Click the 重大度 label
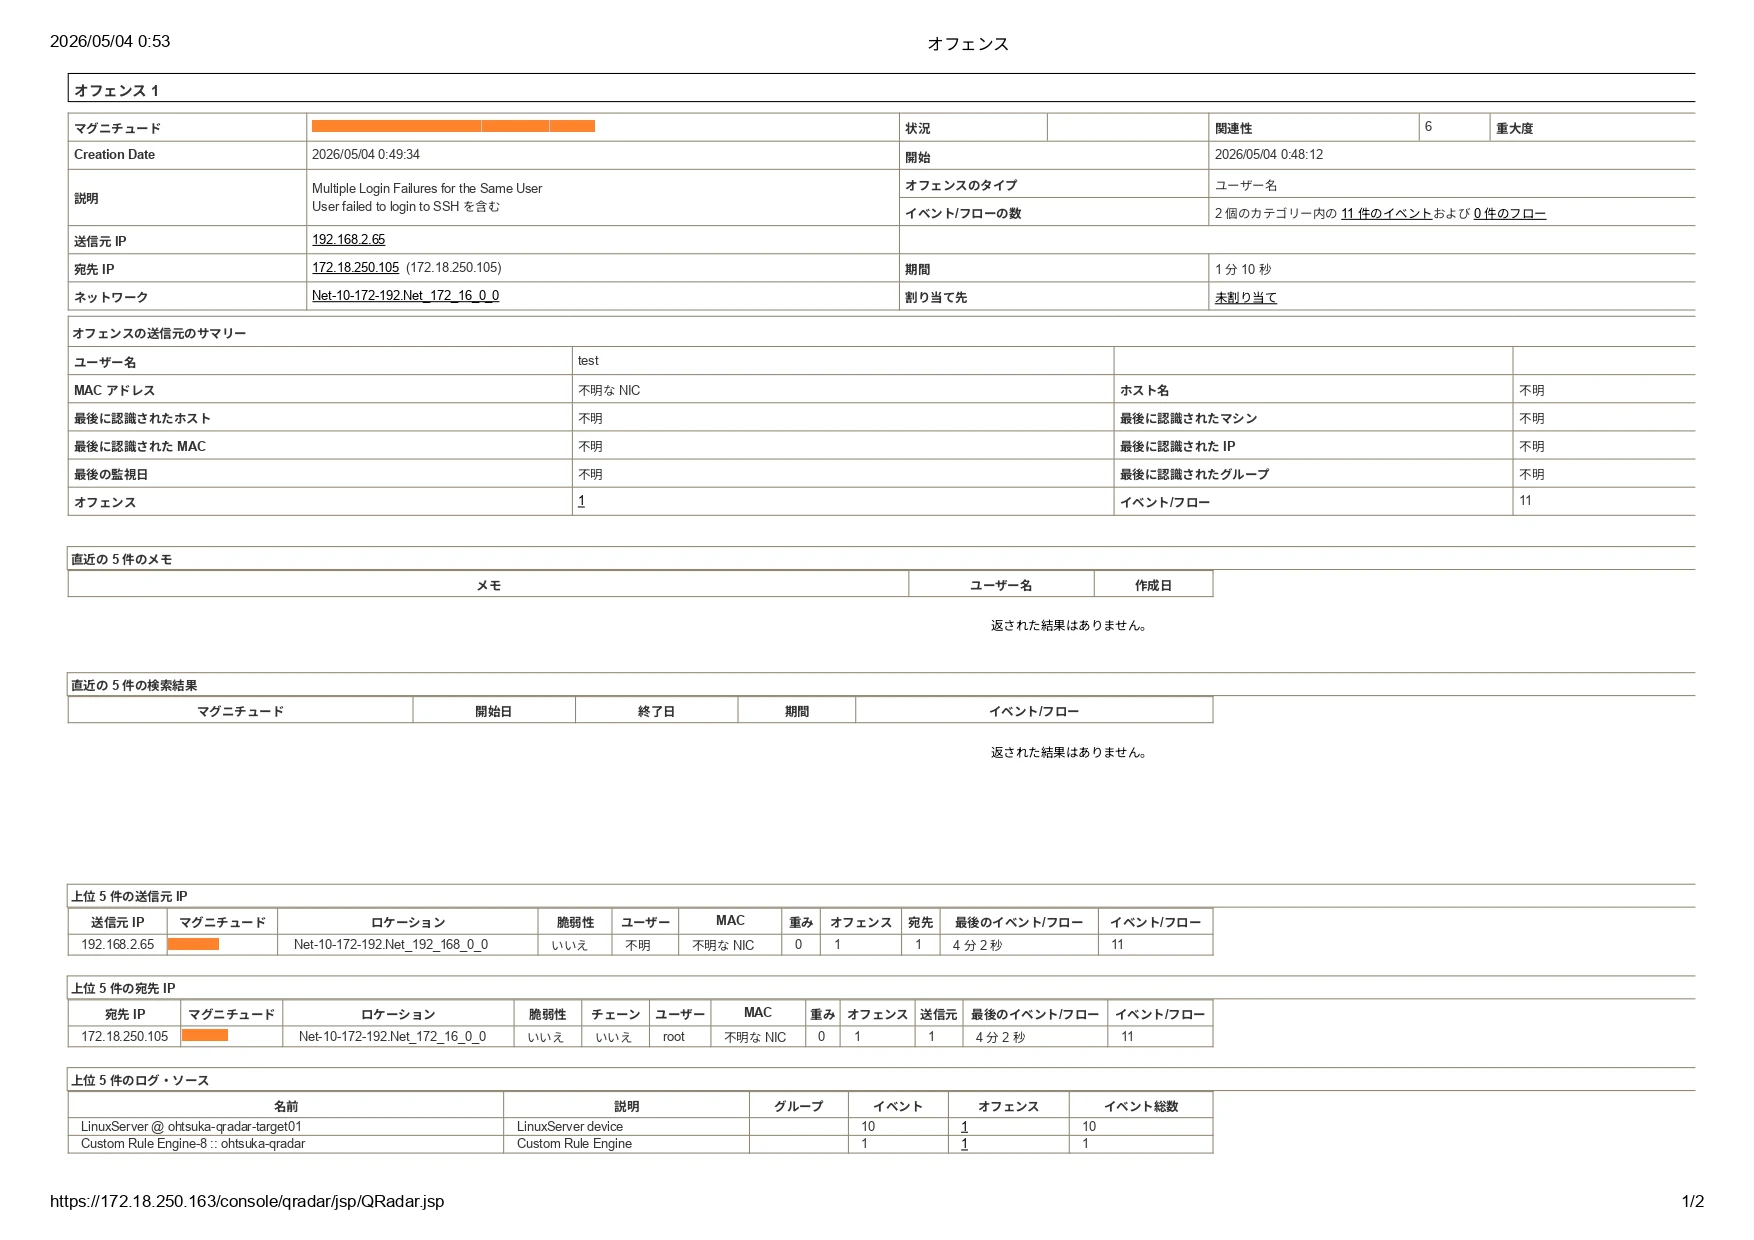1754x1240 pixels. pos(1514,129)
